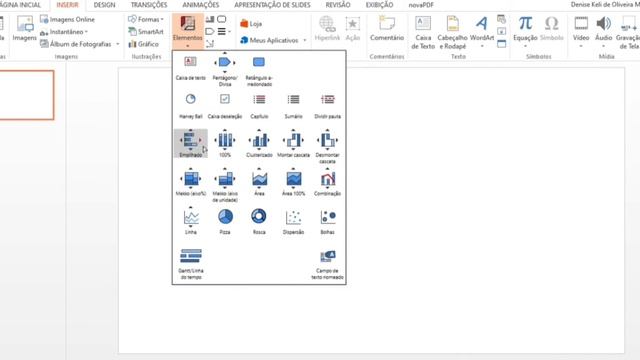
Task: Select the Área 100% chart
Action: [x=293, y=182]
